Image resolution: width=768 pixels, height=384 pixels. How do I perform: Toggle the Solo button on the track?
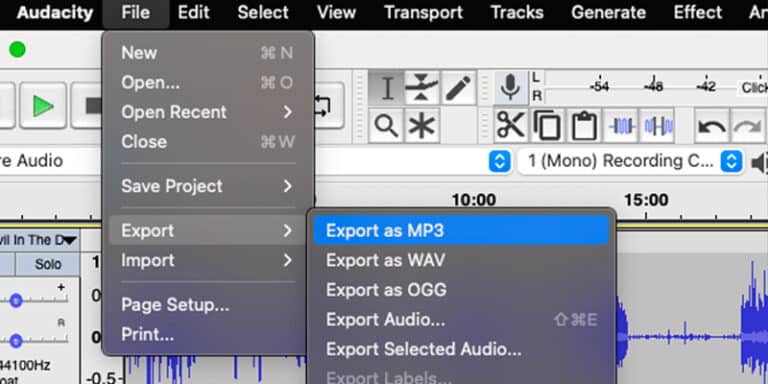[x=48, y=264]
